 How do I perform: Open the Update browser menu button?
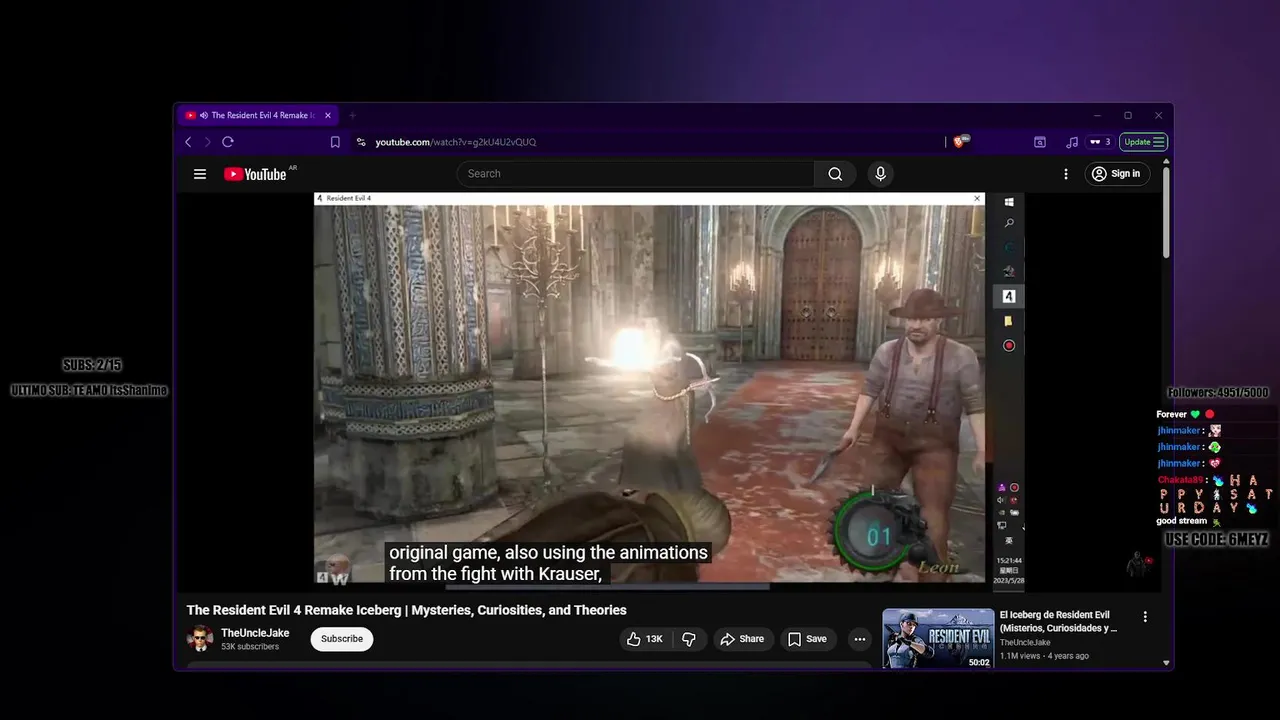click(1144, 142)
